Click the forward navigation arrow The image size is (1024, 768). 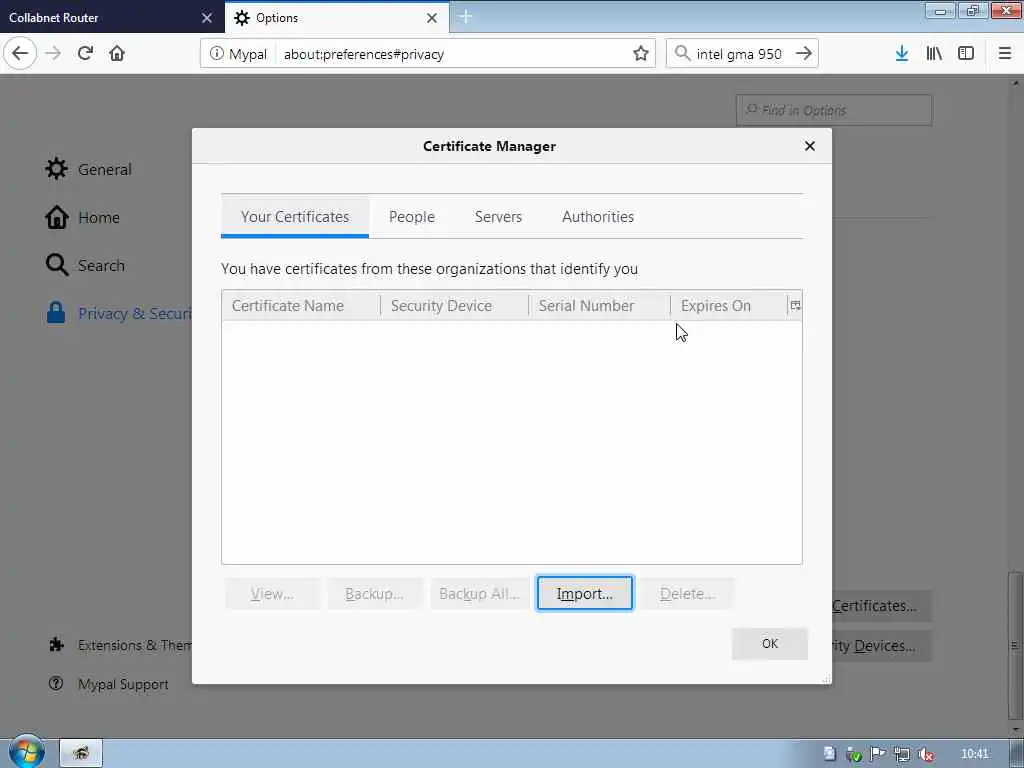coord(54,54)
